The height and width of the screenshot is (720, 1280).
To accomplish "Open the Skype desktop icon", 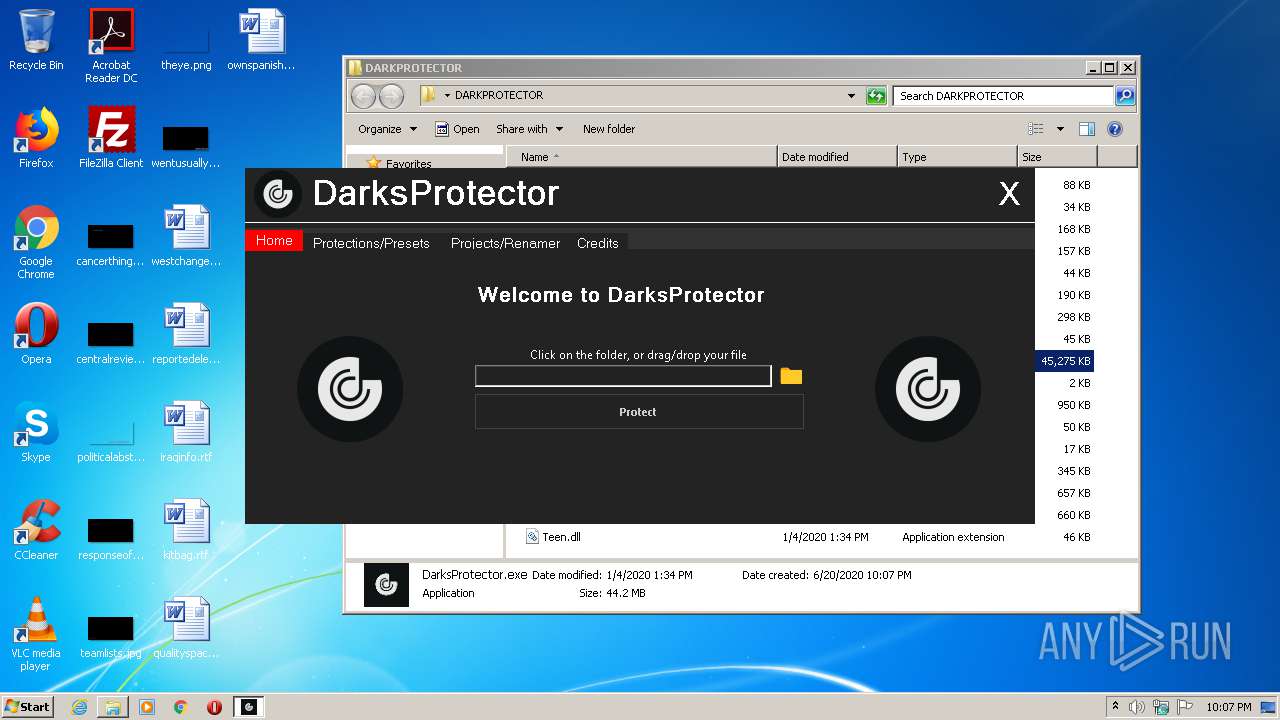I will (x=36, y=432).
